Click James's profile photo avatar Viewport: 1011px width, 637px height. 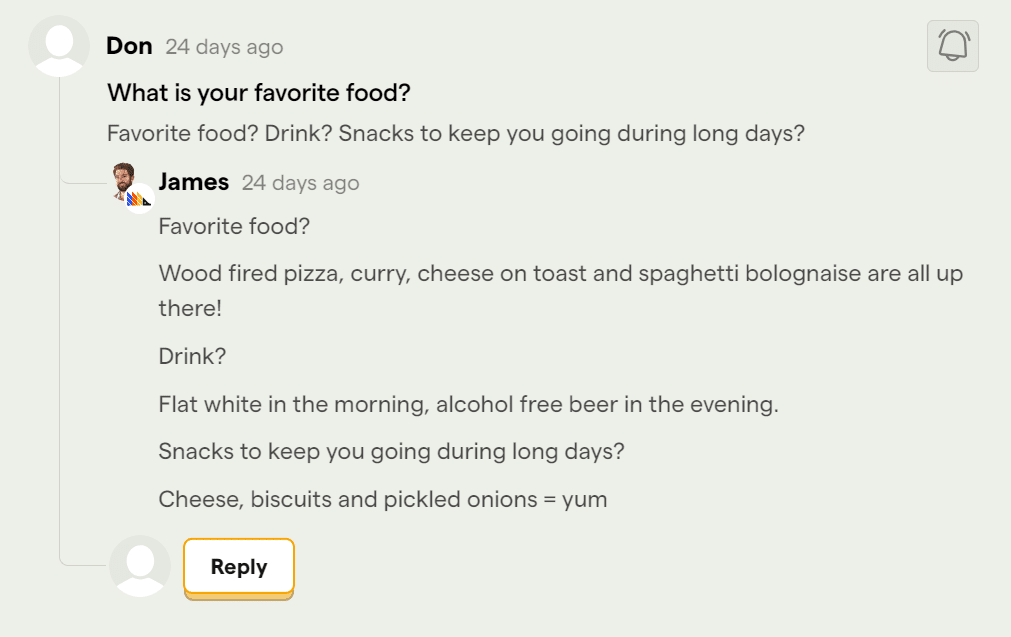[124, 178]
